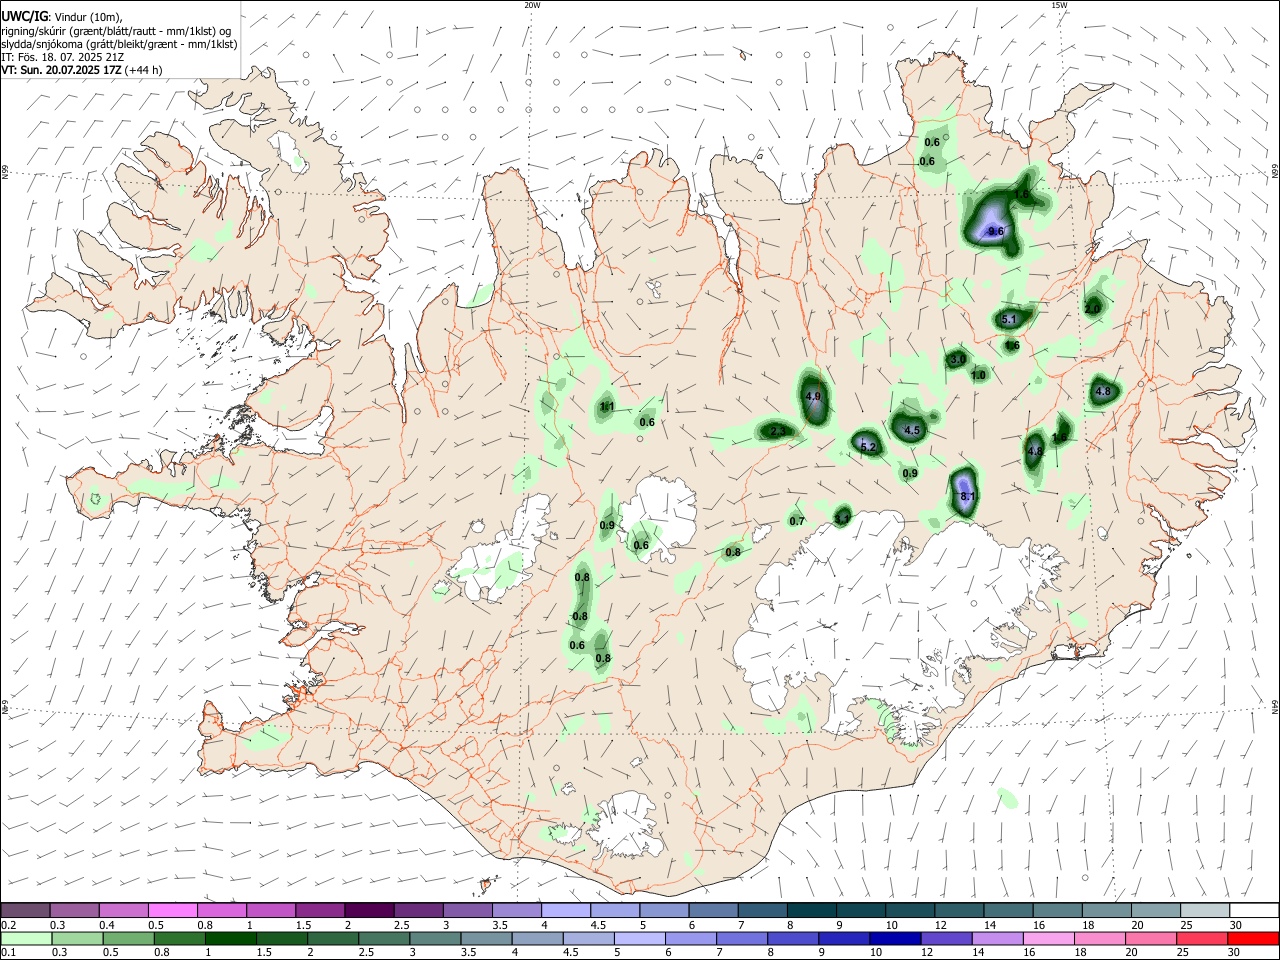Select the pale grey 25–30 snow legend swatch
Viewport: 1280px width, 960px height.
coord(1207,910)
